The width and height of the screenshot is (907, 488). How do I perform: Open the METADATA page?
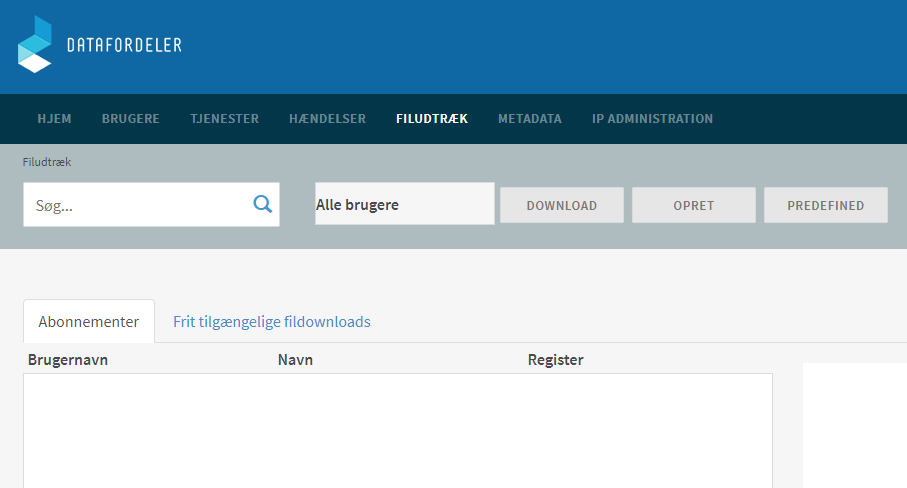(x=529, y=119)
